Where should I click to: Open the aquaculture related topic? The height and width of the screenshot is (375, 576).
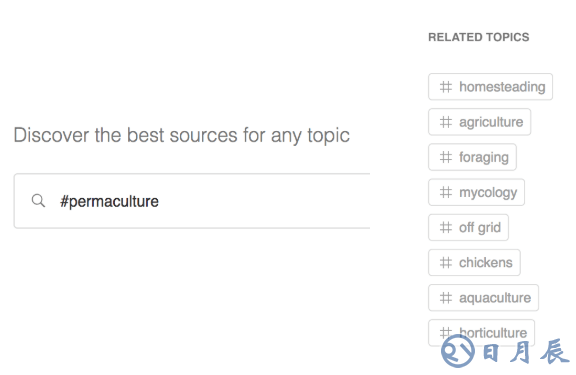point(483,298)
